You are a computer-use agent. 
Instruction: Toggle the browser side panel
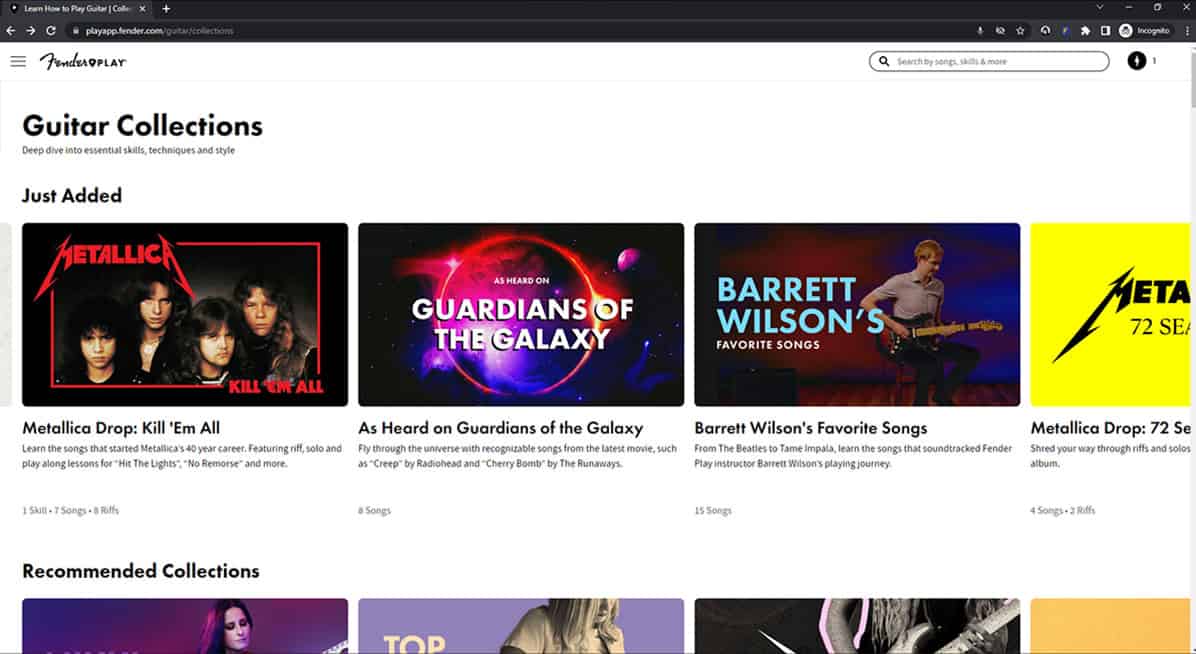1105,31
